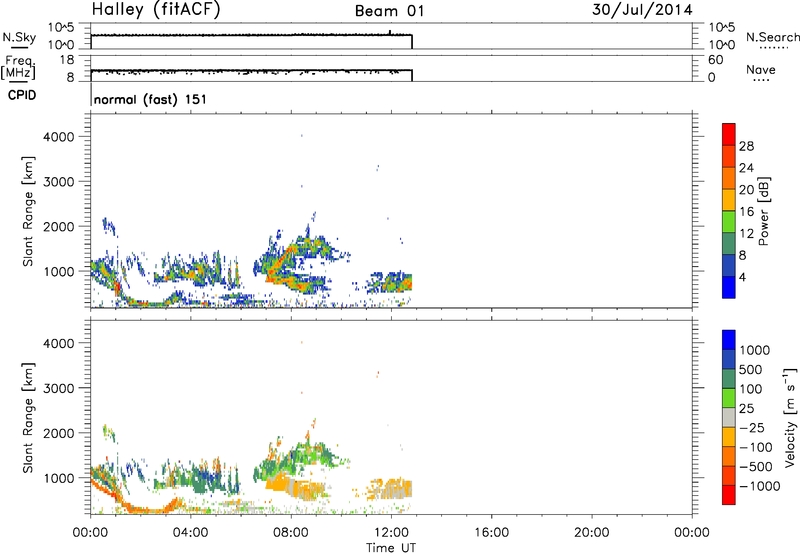
Task: Click the '04:00' time axis label
Action: (x=191, y=533)
